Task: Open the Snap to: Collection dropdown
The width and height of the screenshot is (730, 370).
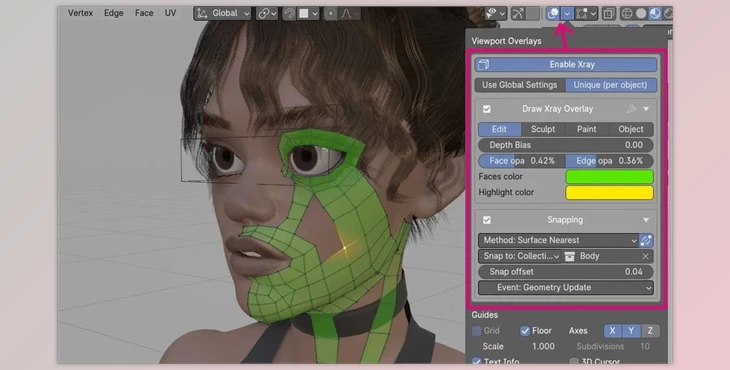Action: pos(520,256)
